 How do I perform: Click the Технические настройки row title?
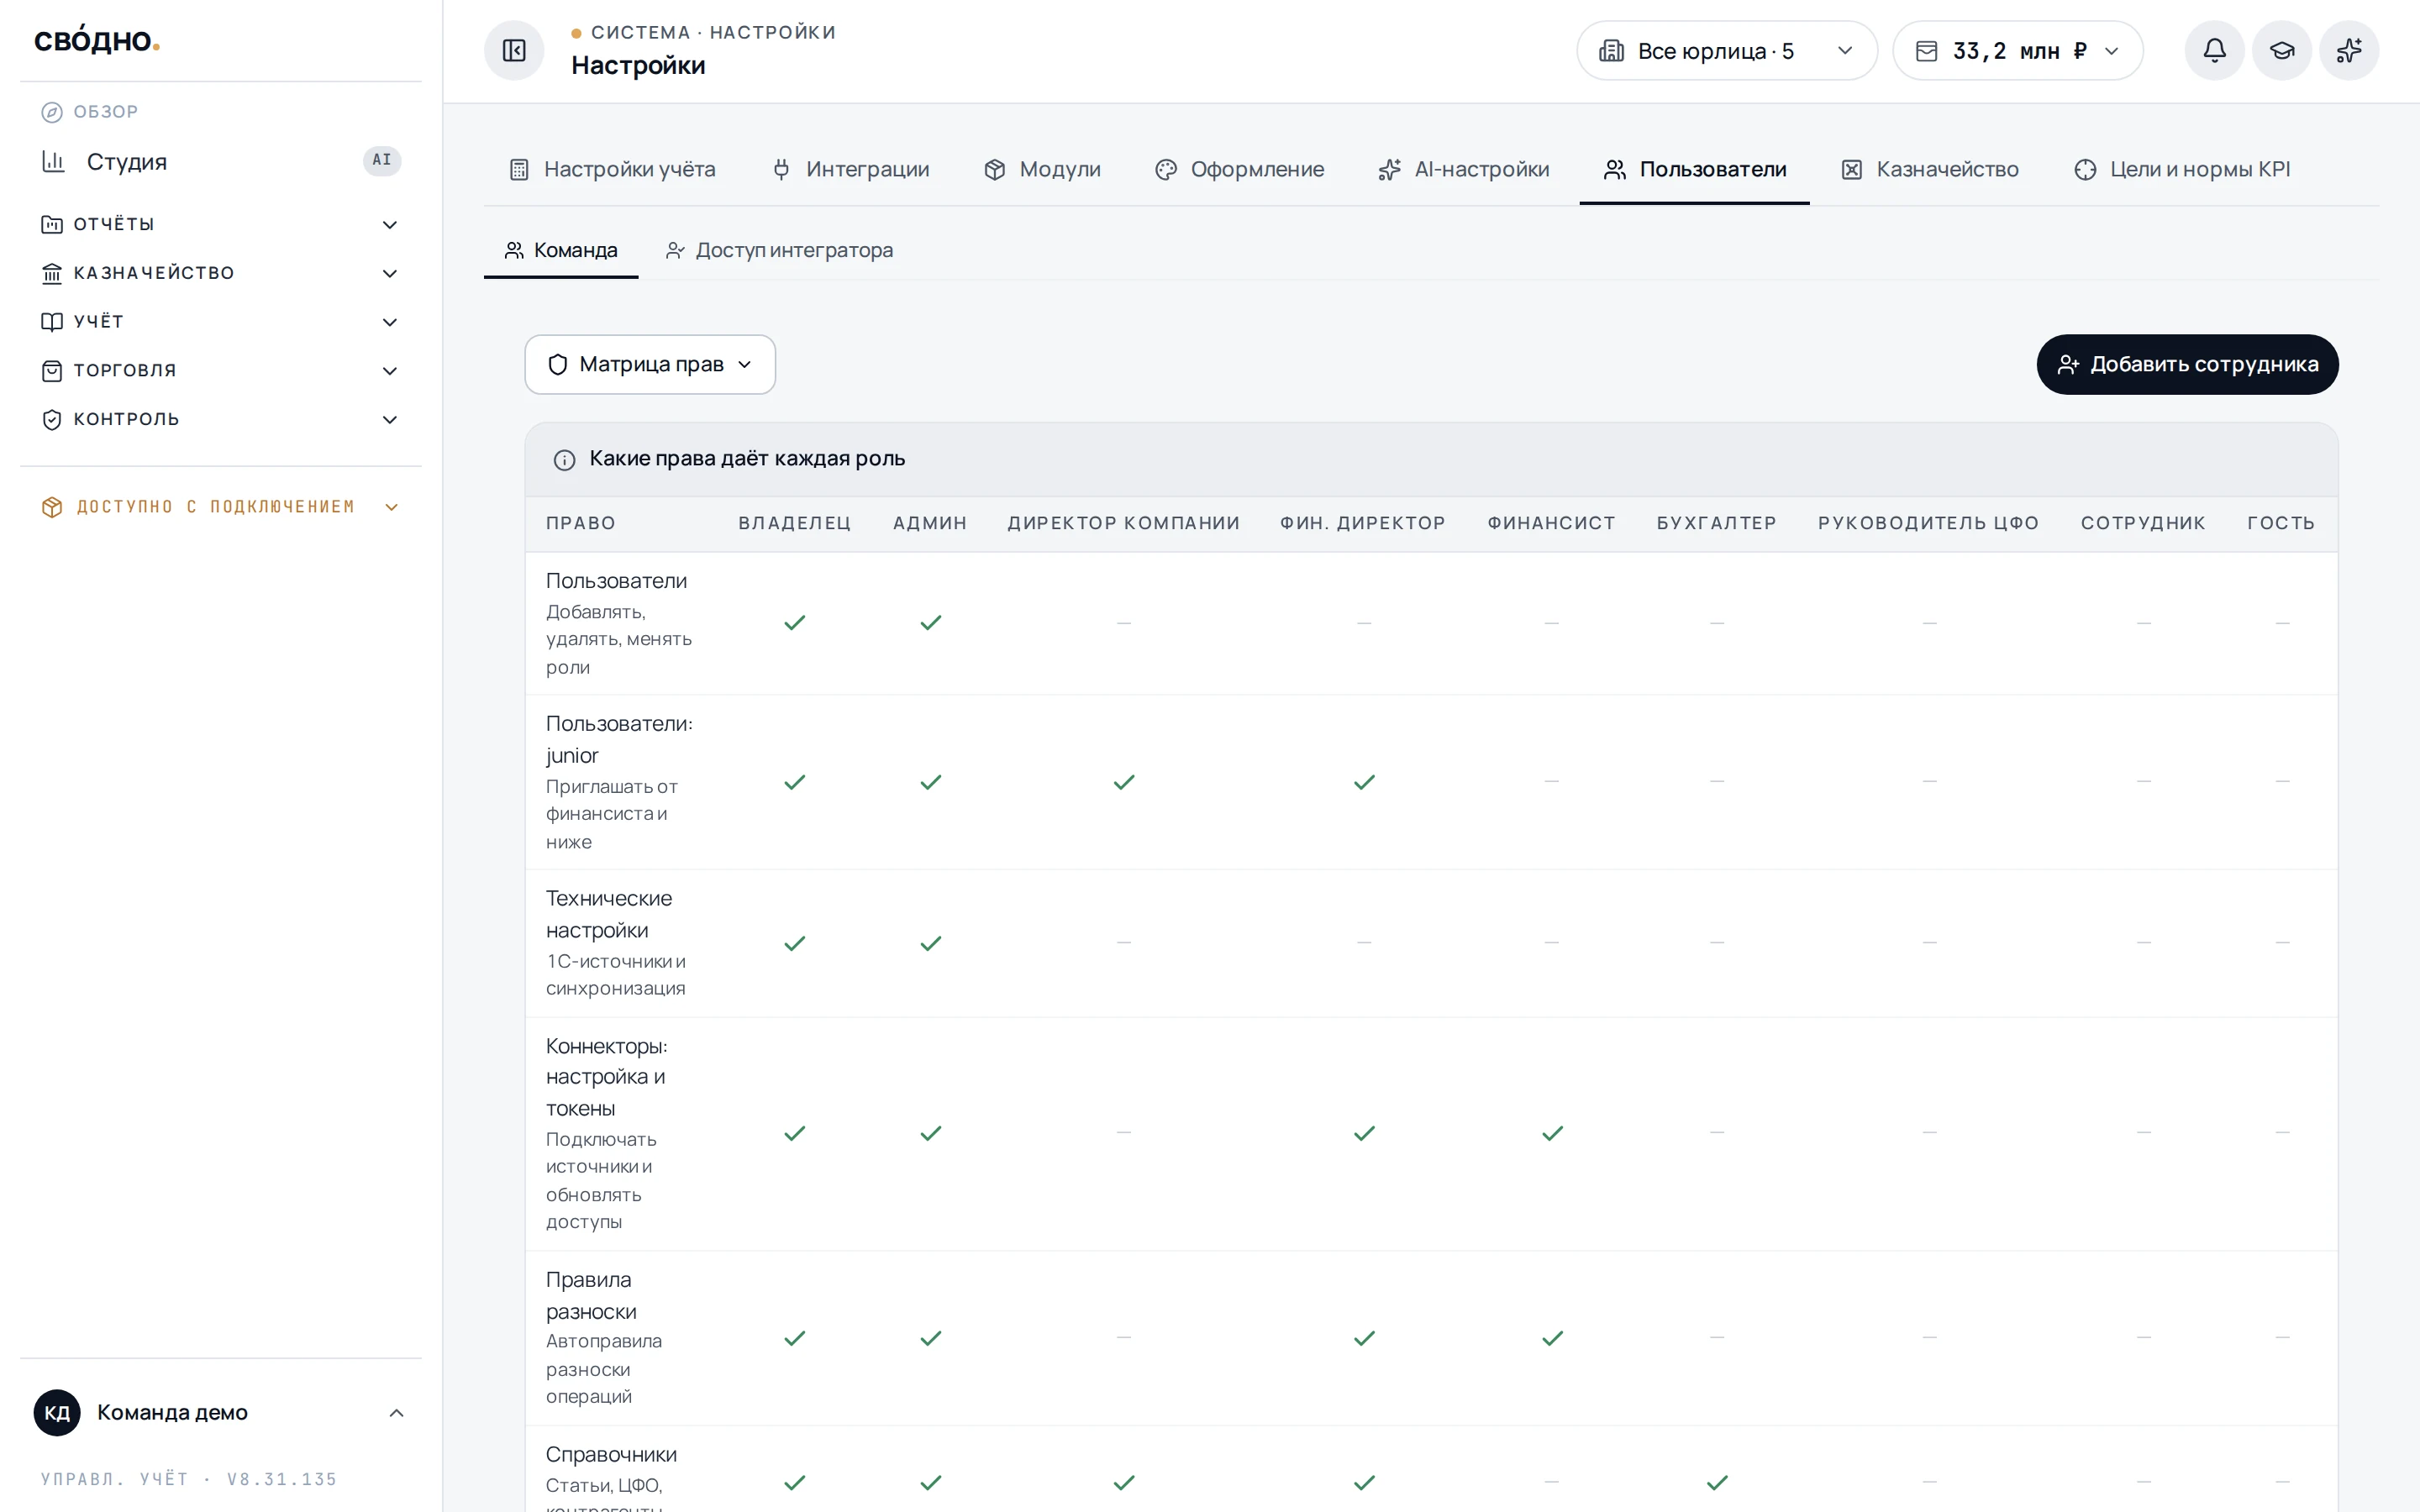pos(608,914)
